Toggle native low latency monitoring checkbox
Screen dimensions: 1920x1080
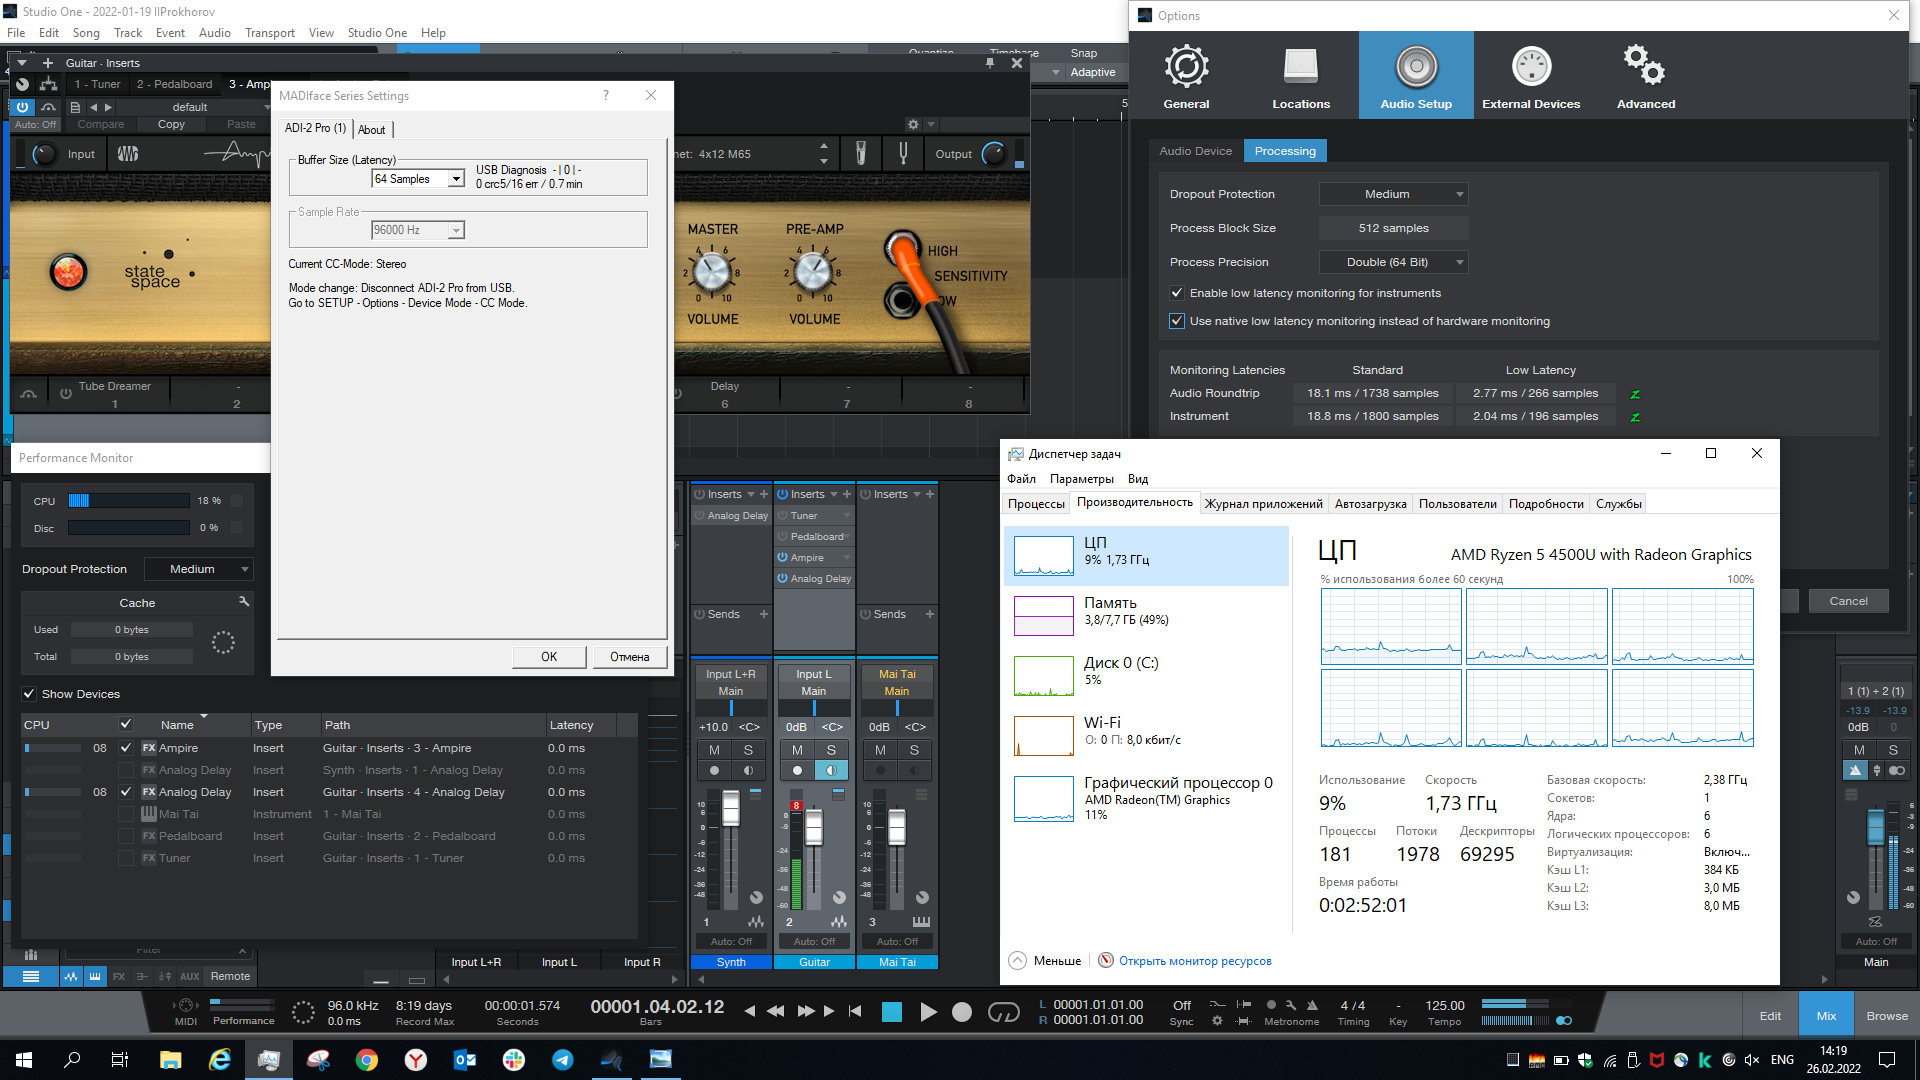[1177, 321]
